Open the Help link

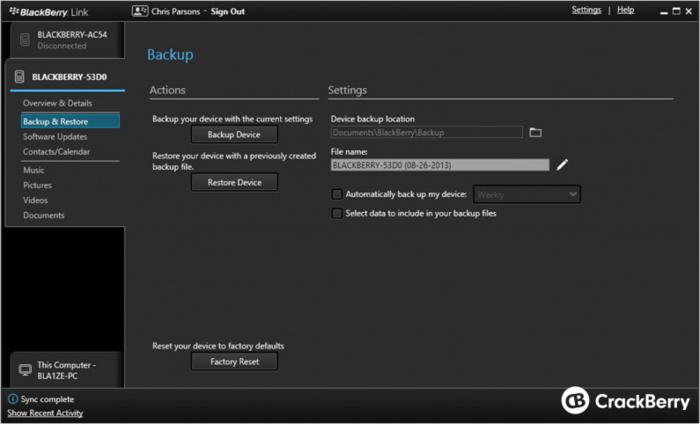click(x=625, y=10)
